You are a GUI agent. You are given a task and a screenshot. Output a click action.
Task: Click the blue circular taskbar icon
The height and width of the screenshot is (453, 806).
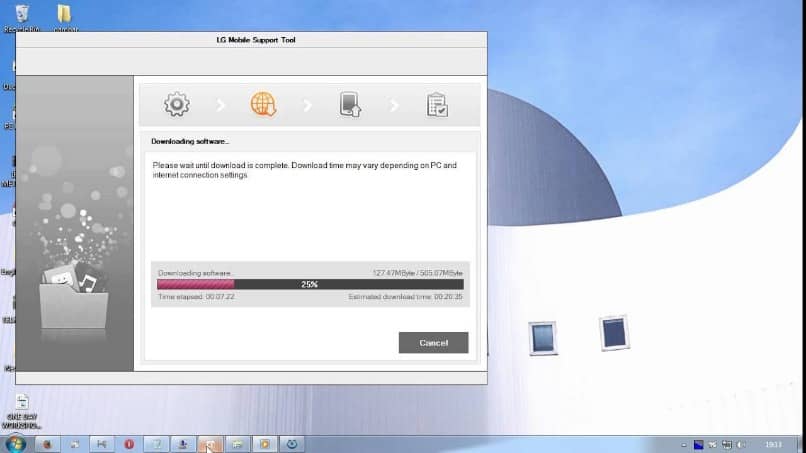pos(292,444)
